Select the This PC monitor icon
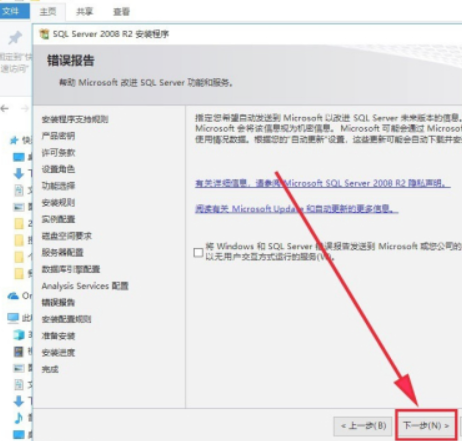This screenshot has width=462, height=441. [x=13, y=318]
